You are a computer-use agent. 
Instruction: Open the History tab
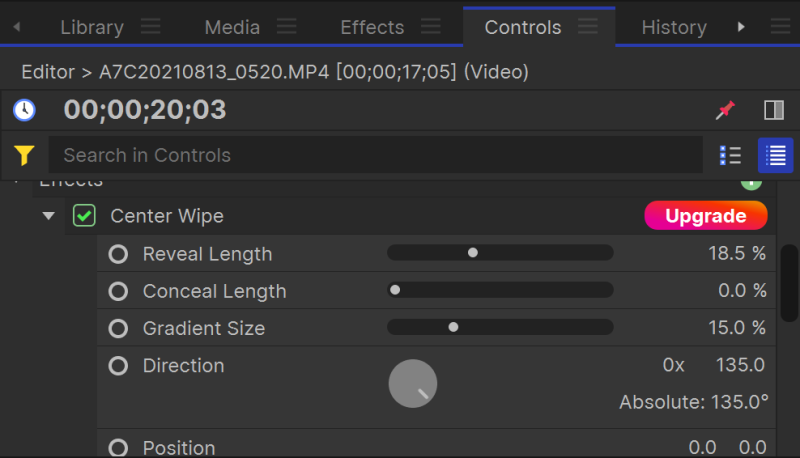(674, 27)
